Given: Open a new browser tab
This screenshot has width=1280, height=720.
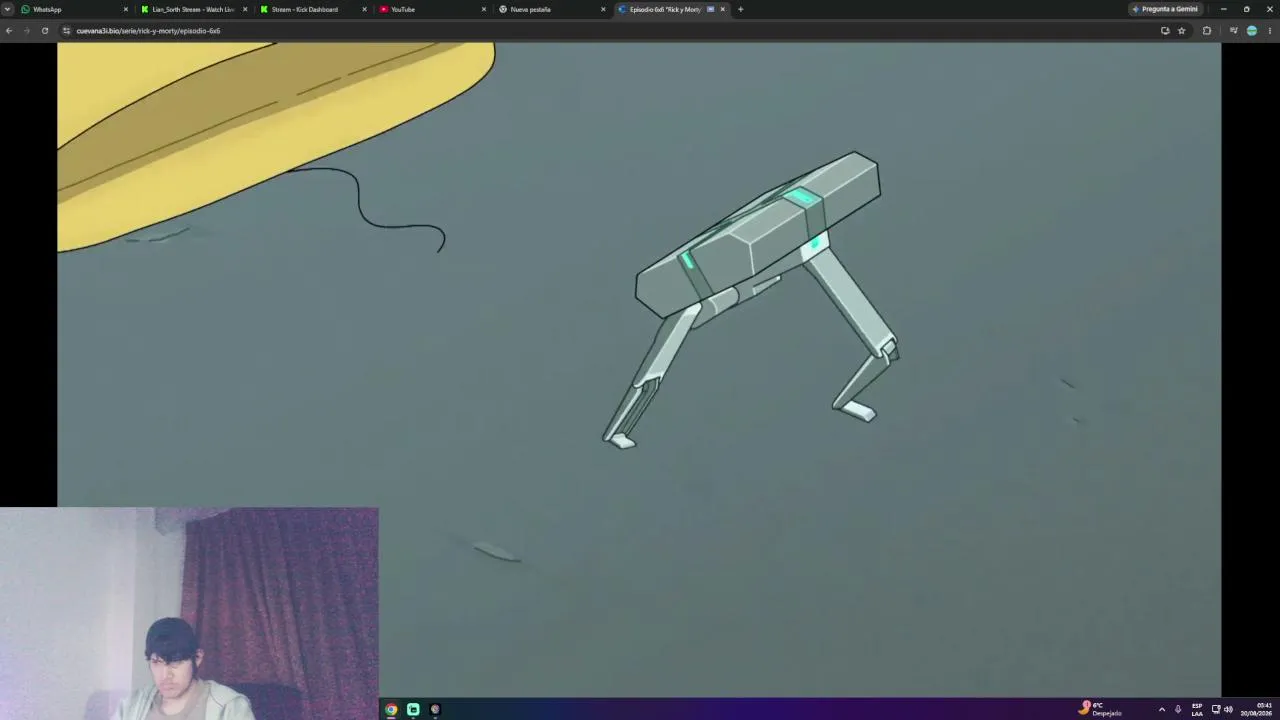Looking at the screenshot, I should click(x=740, y=9).
